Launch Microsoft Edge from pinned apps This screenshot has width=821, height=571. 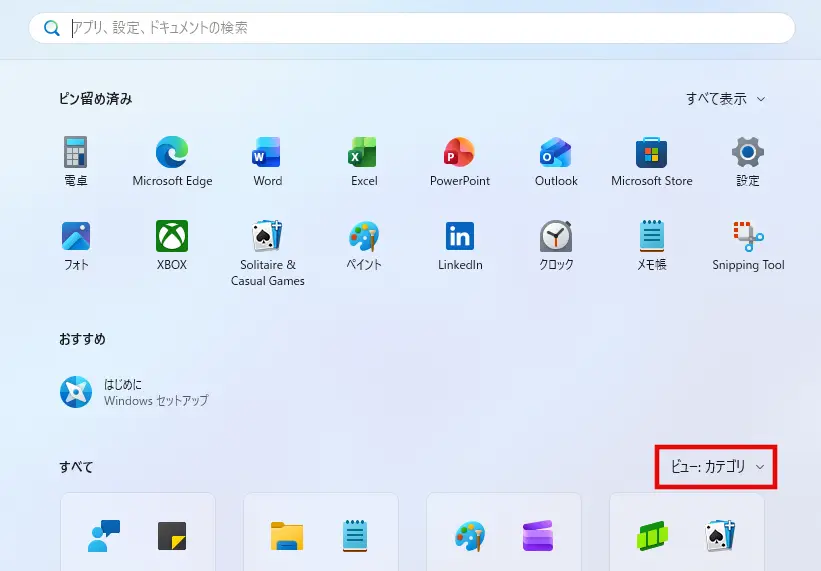tap(172, 162)
